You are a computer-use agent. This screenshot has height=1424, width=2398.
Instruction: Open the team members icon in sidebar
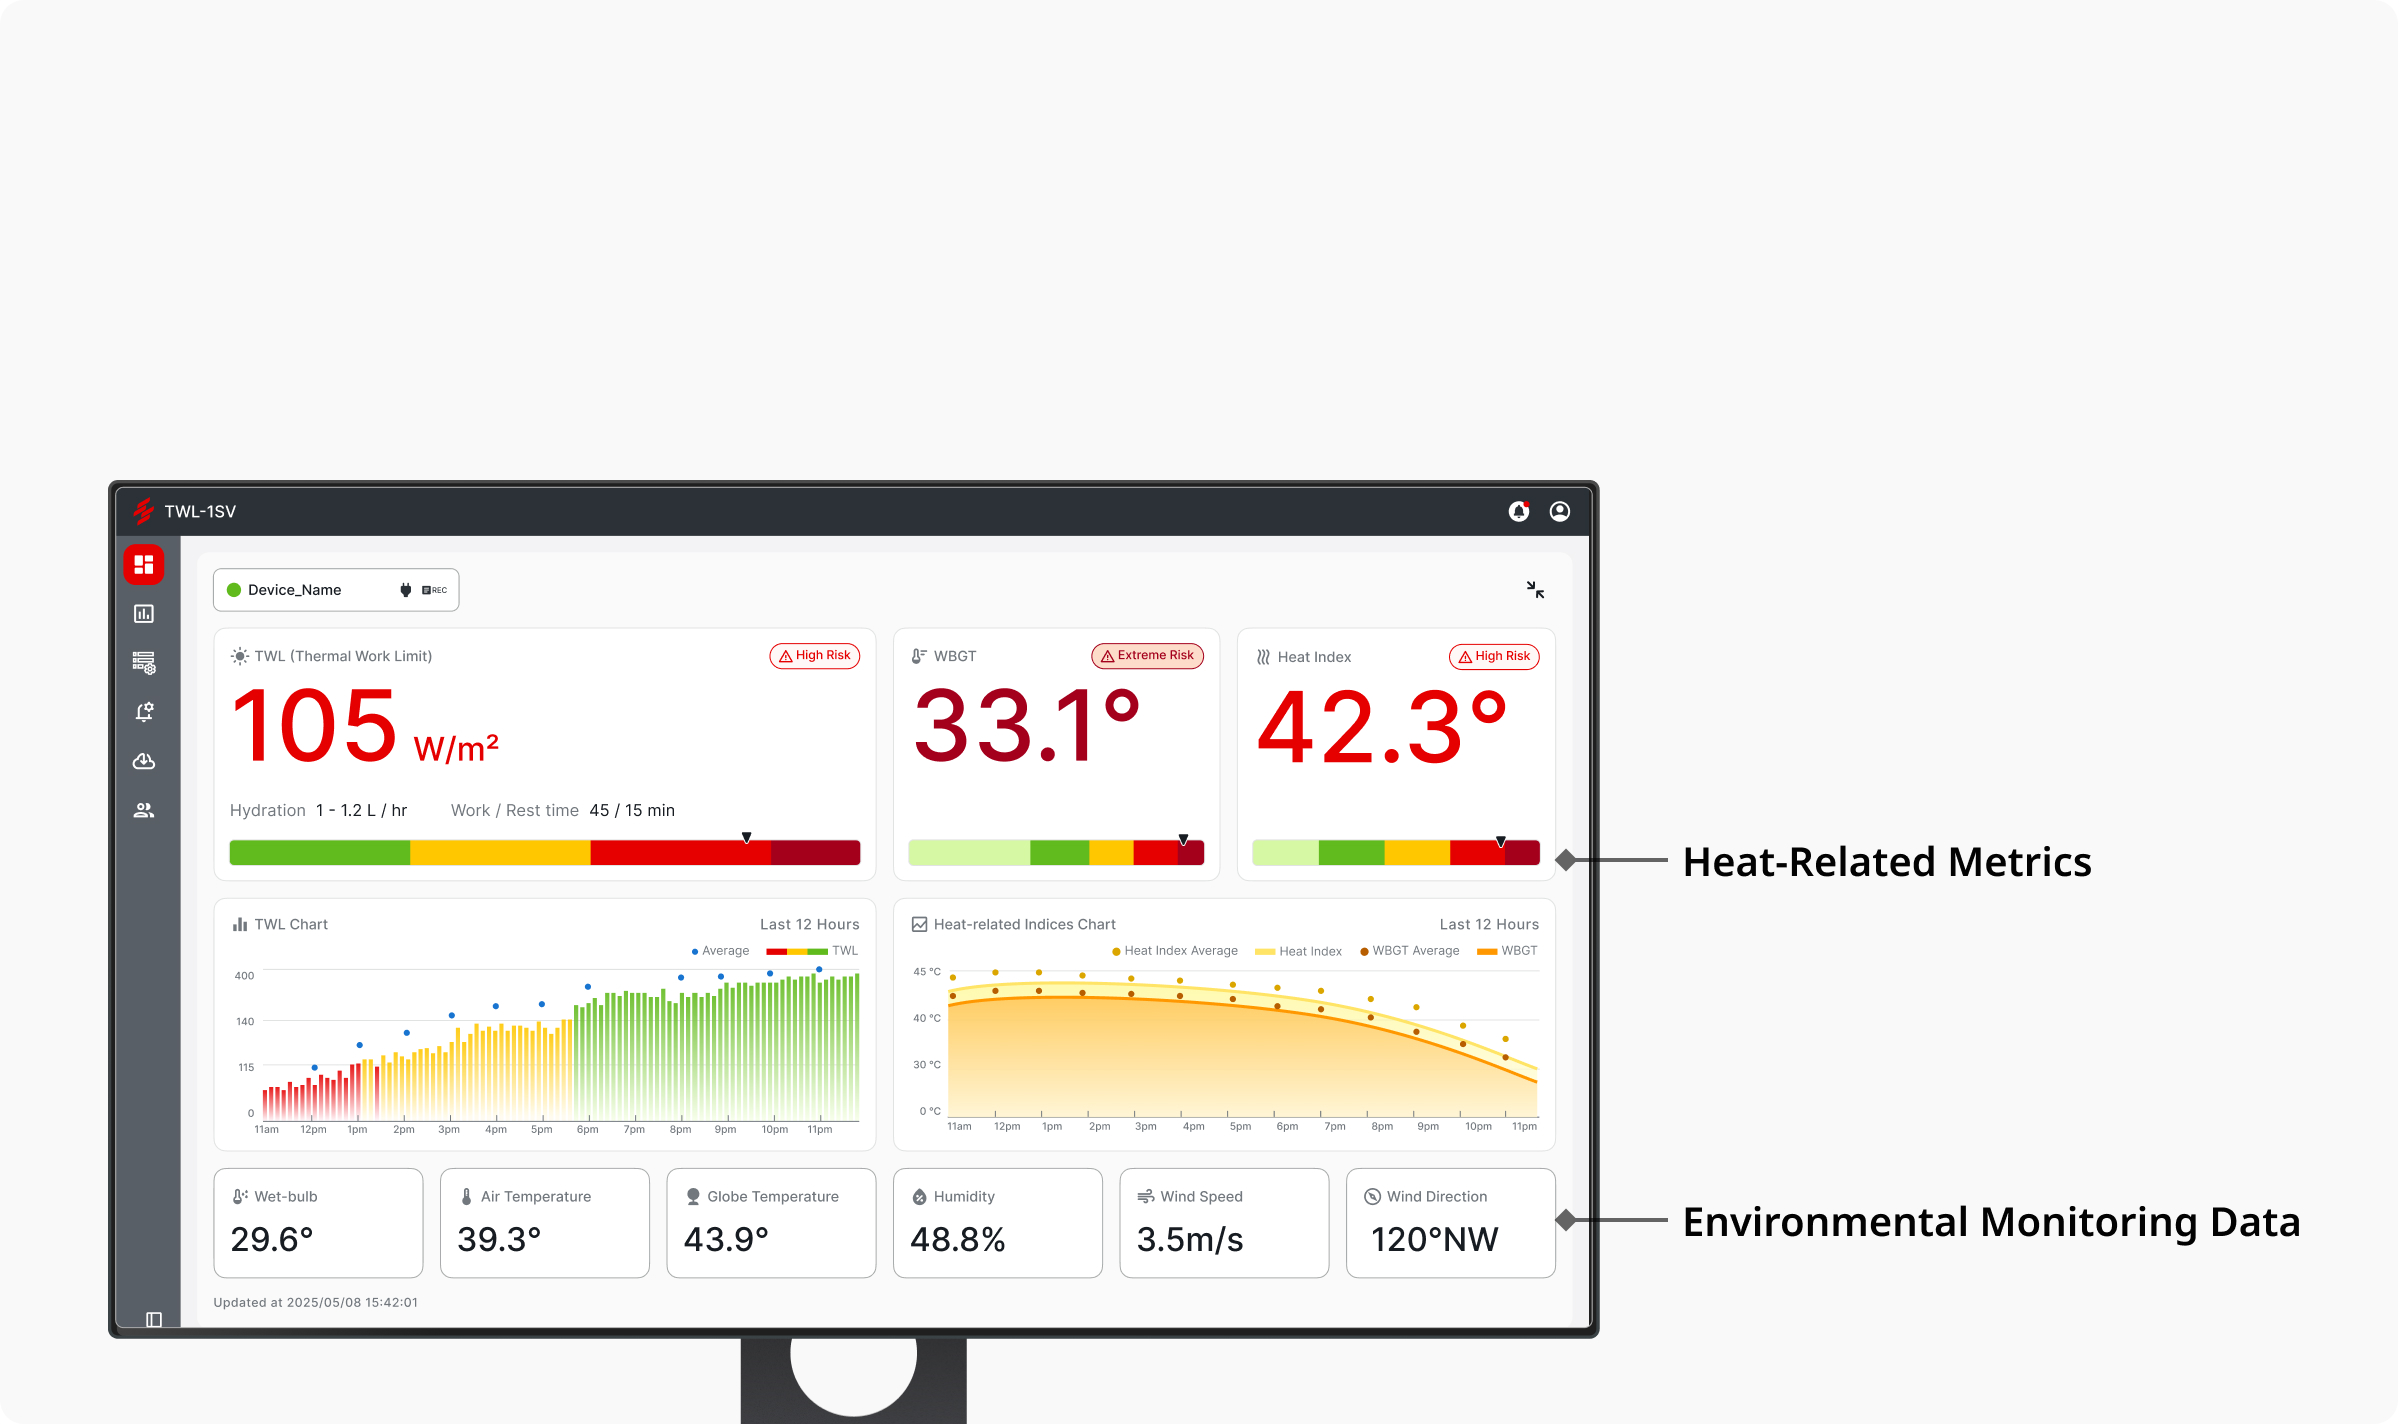(143, 810)
